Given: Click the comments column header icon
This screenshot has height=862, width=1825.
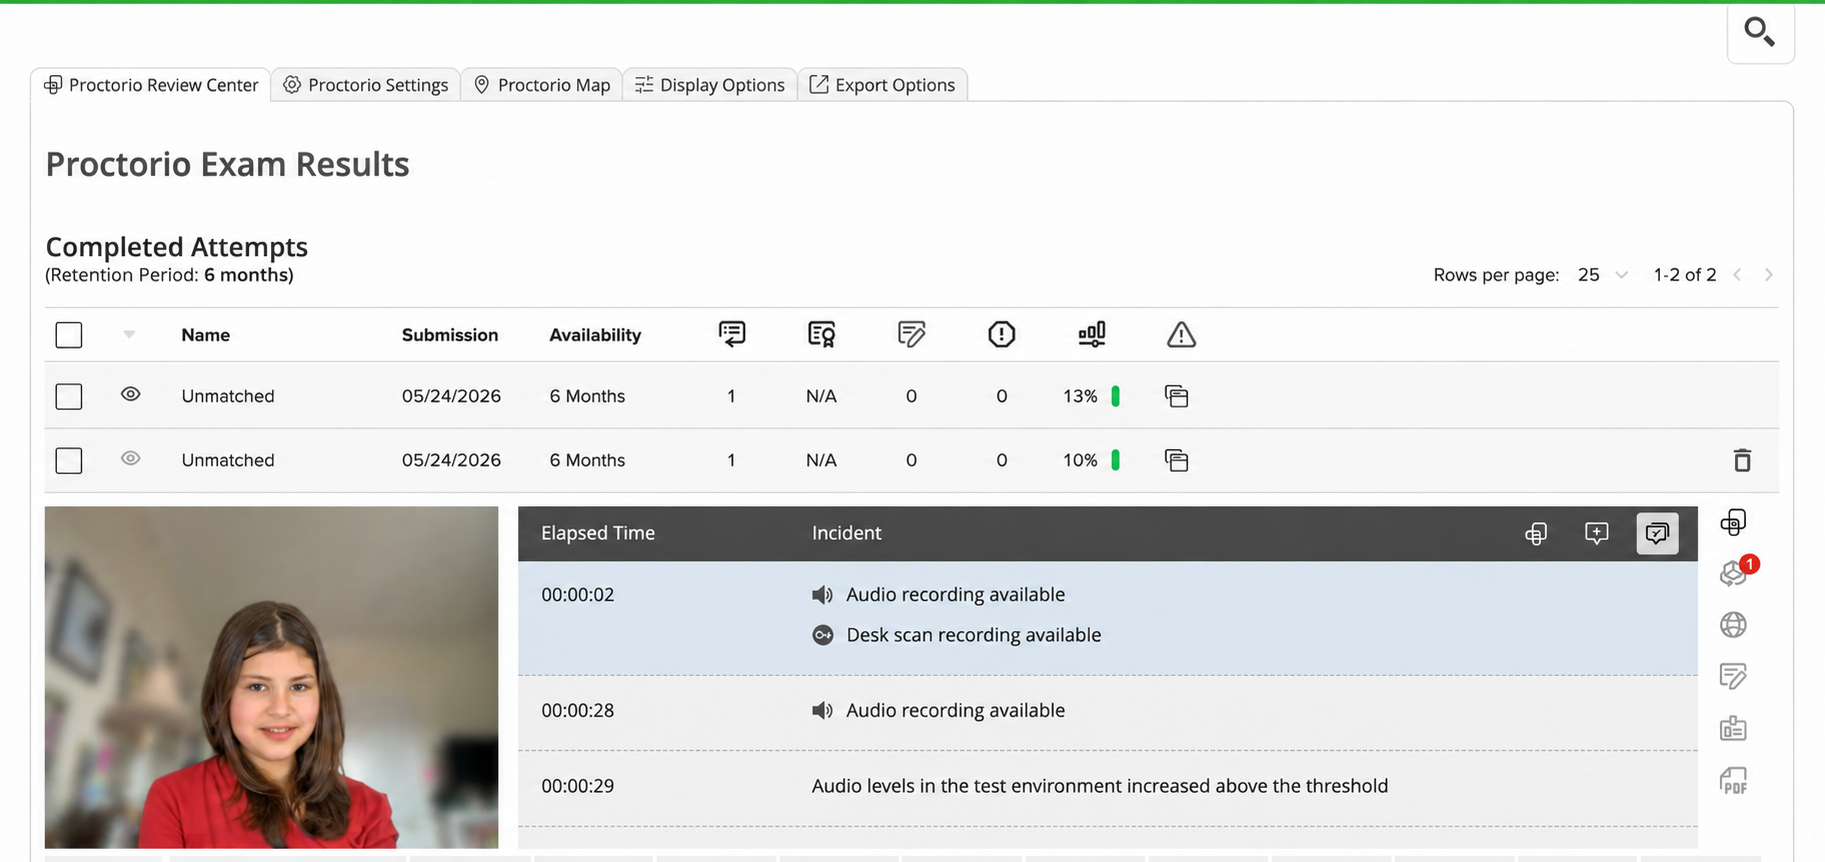Looking at the screenshot, I should click(x=732, y=334).
